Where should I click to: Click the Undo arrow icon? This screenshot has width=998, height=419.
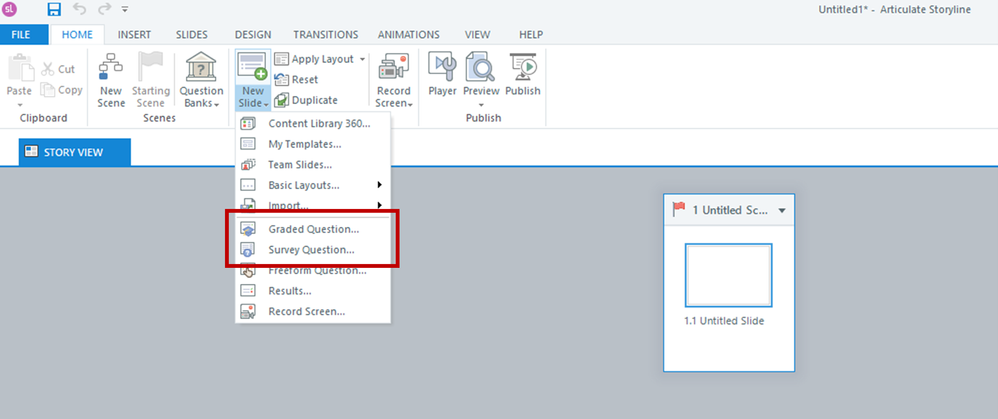(80, 9)
